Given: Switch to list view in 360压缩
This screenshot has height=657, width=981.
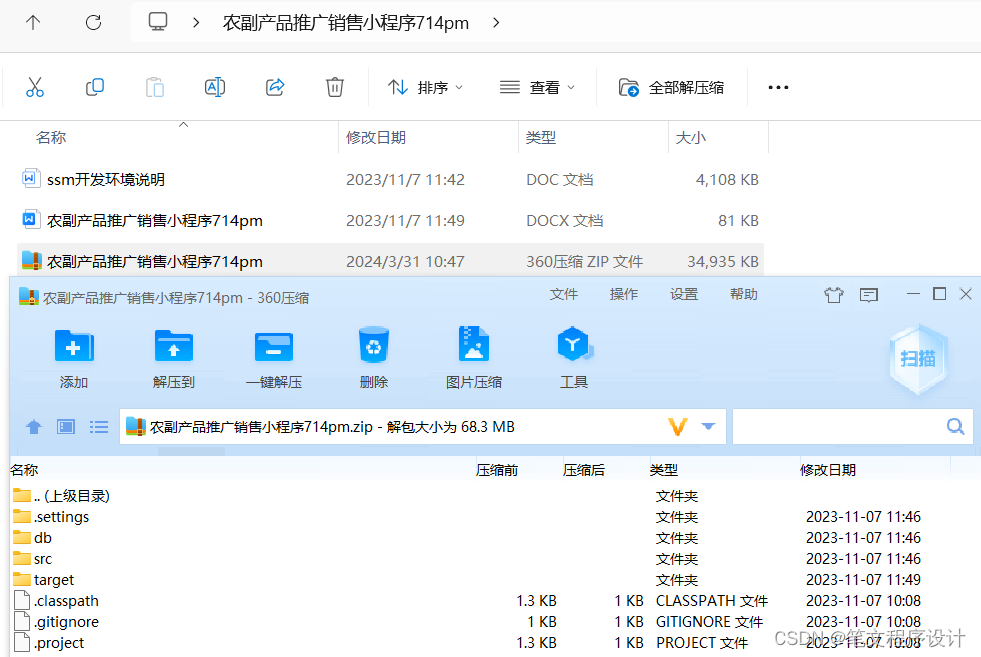Looking at the screenshot, I should tap(99, 427).
